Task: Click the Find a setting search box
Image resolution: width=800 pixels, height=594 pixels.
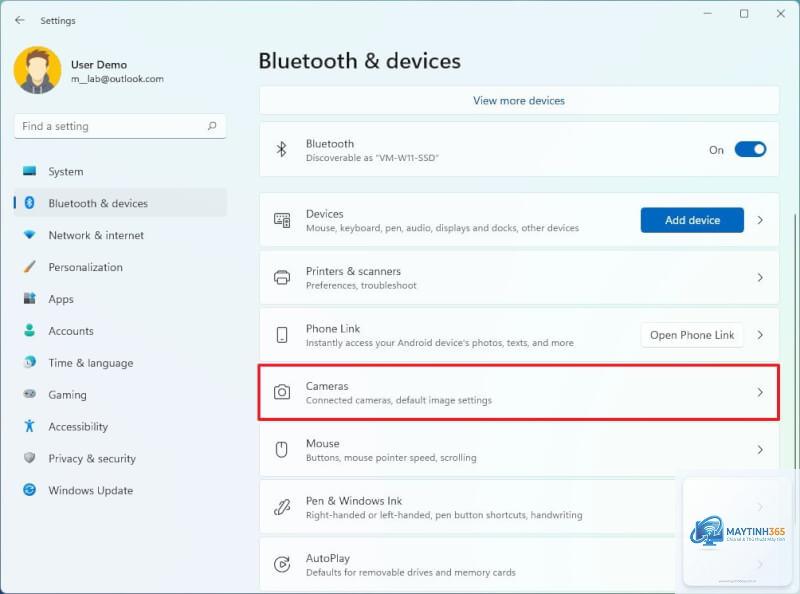Action: (120, 126)
